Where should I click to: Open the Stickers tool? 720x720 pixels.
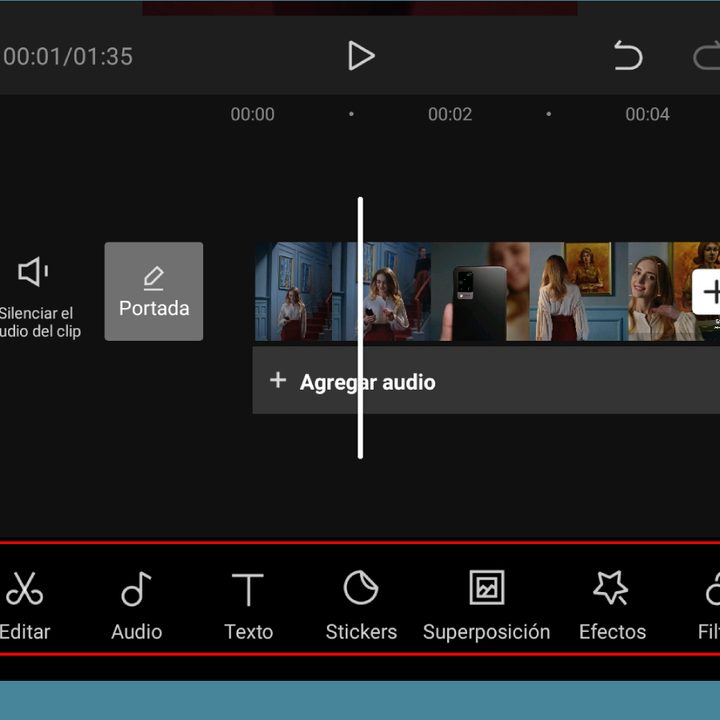click(x=361, y=605)
